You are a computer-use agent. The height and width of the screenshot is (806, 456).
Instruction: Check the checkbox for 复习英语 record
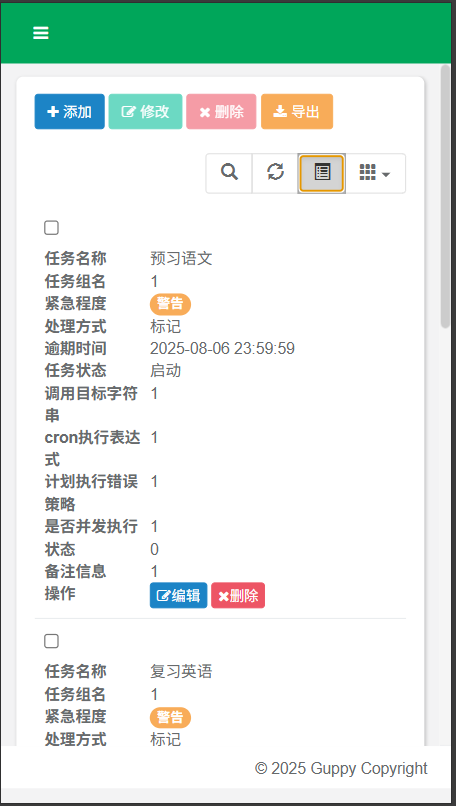51,641
